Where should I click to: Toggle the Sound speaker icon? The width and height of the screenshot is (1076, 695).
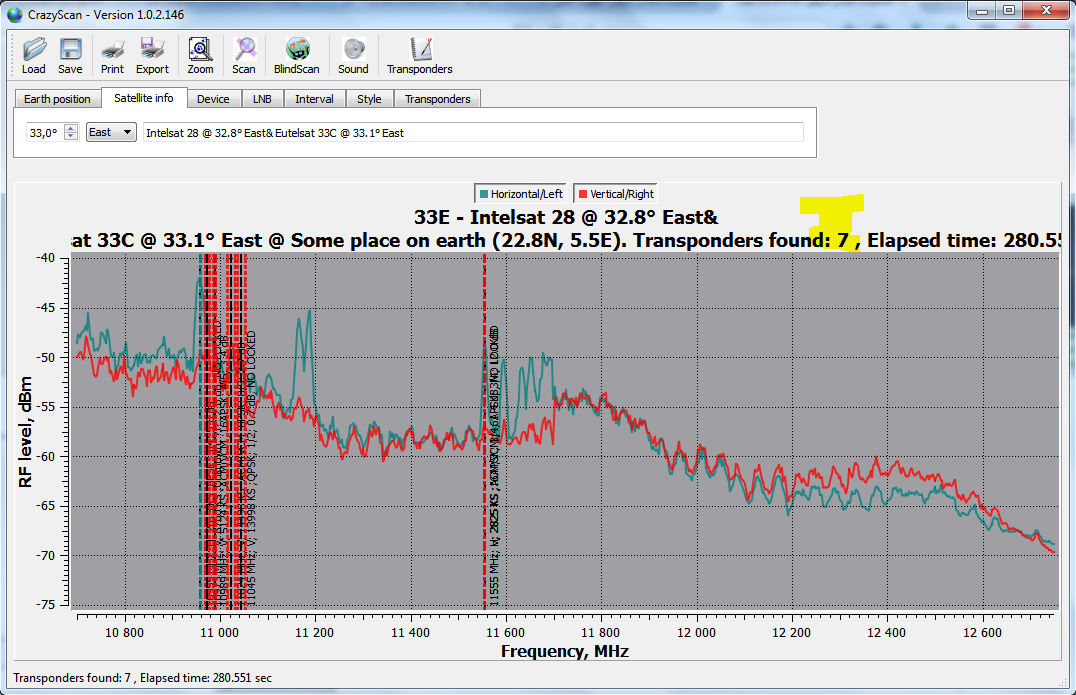353,49
